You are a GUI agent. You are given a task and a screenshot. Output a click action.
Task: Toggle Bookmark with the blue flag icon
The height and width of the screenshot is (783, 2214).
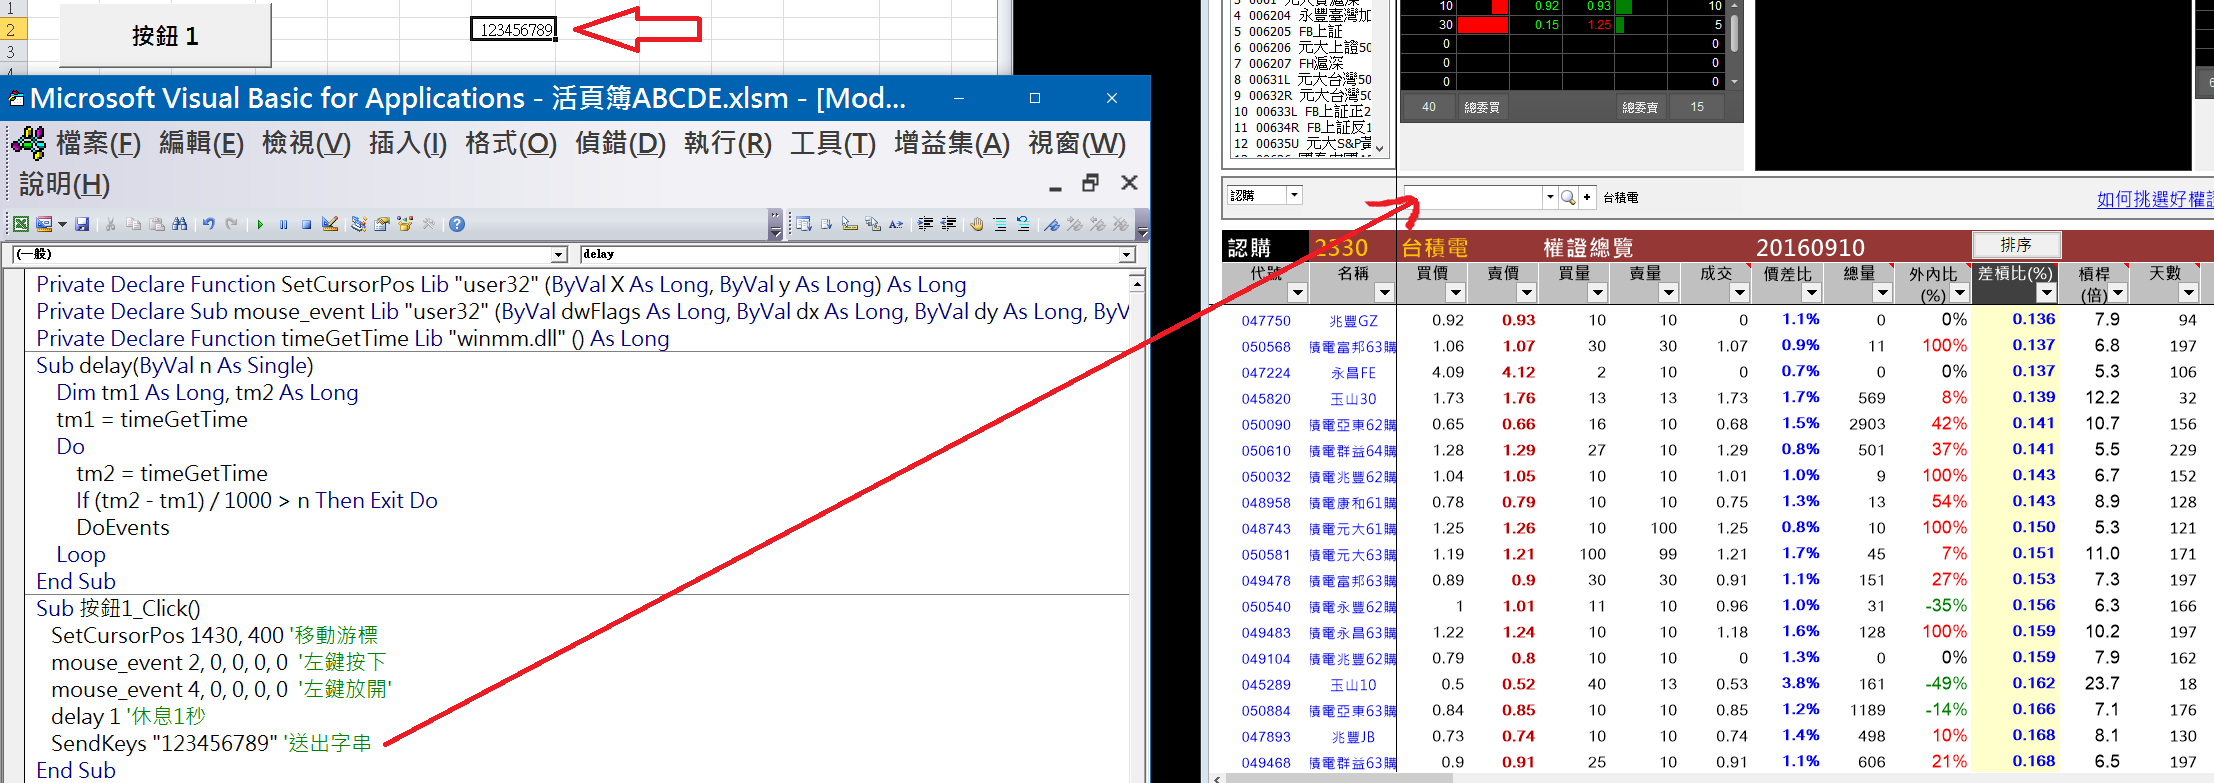click(x=1051, y=224)
